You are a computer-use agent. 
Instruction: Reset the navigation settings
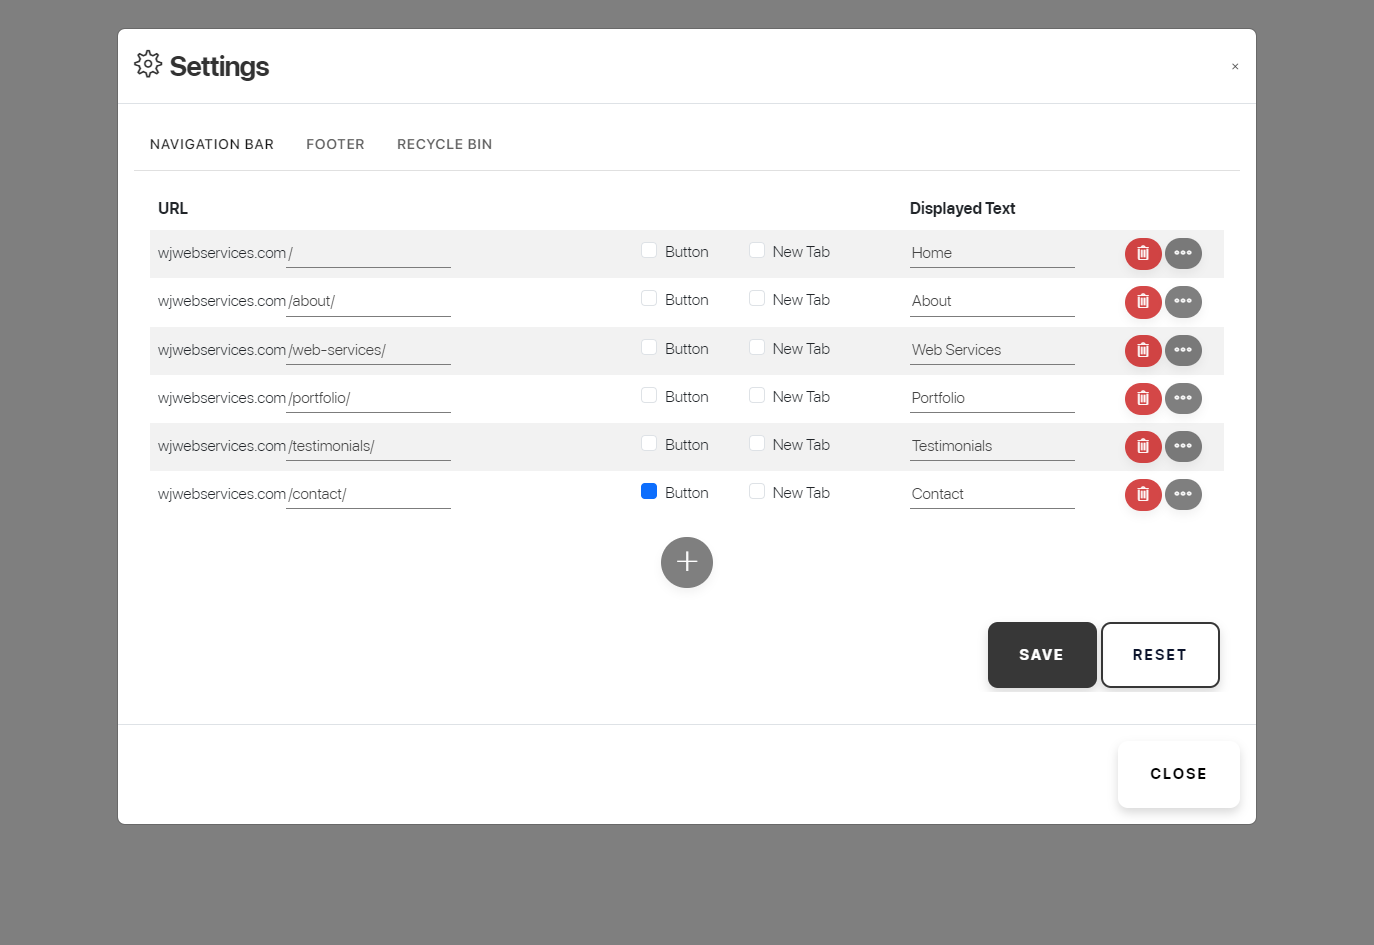click(x=1160, y=655)
